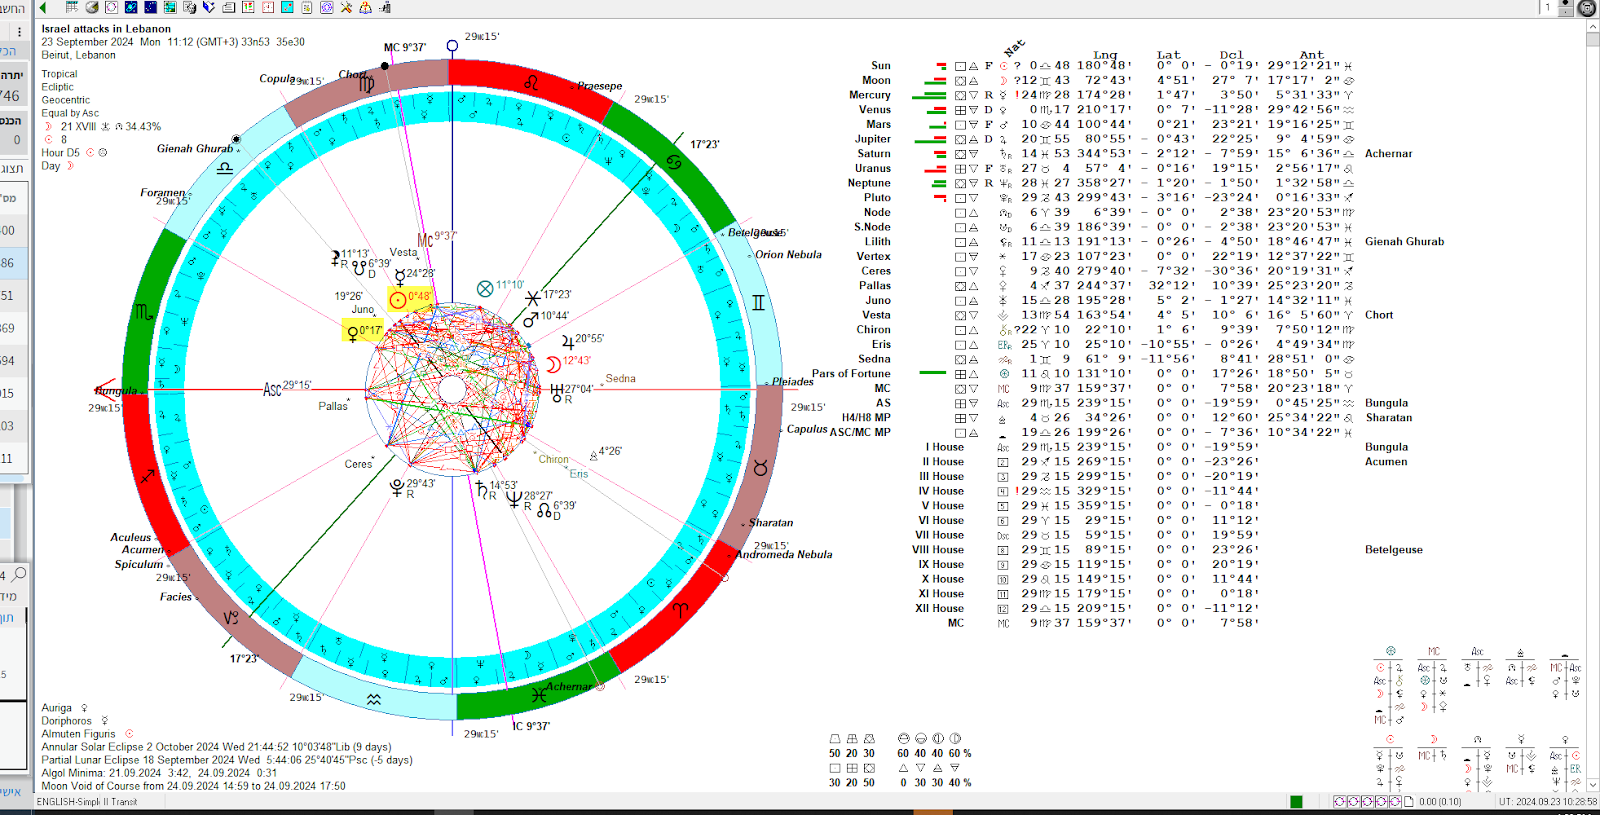
Task: Select the Moon row label
Action: [x=876, y=81]
